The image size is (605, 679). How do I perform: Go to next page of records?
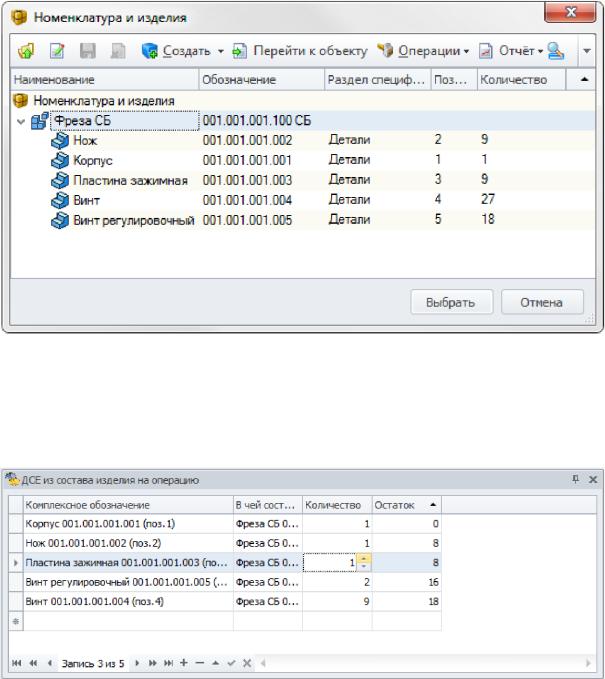pyautogui.click(x=152, y=663)
